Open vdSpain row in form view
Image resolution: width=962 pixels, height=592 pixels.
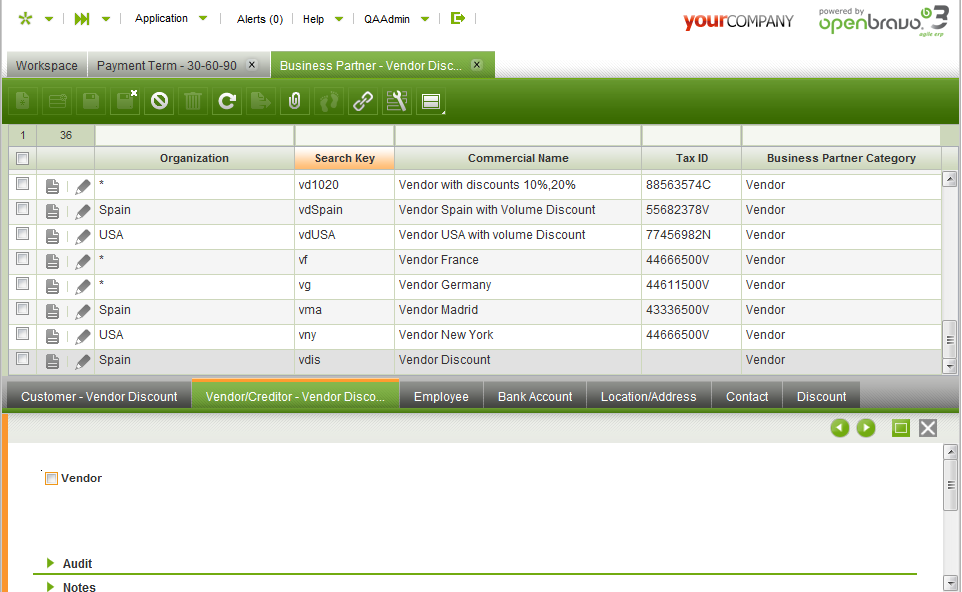pyautogui.click(x=53, y=211)
